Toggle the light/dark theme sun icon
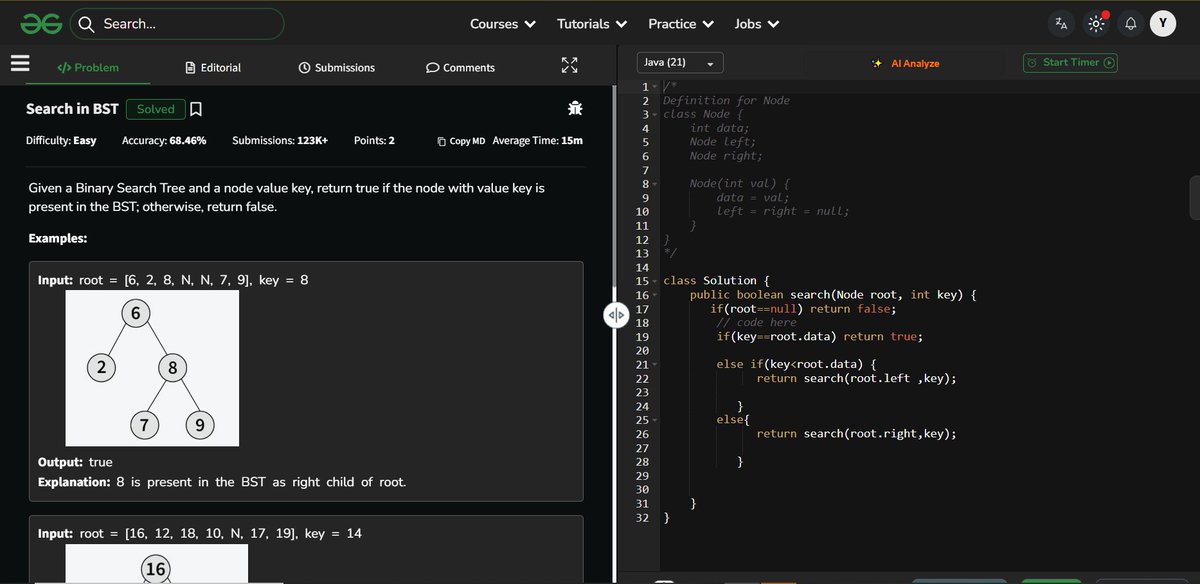Viewport: 1200px width, 584px height. [1096, 23]
